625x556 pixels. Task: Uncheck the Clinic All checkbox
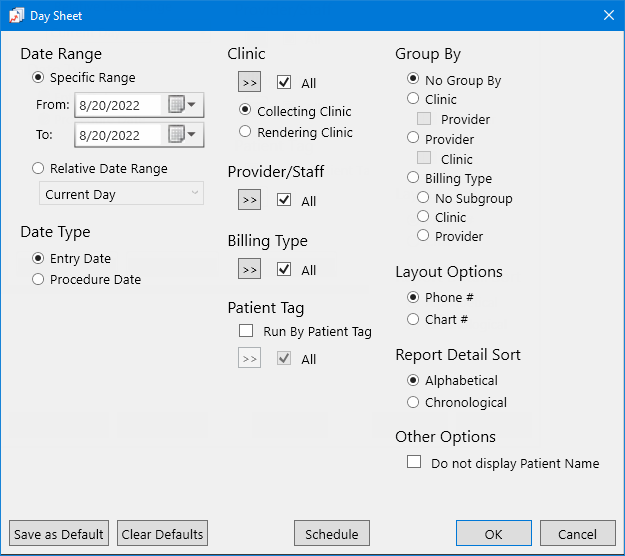pyautogui.click(x=284, y=83)
